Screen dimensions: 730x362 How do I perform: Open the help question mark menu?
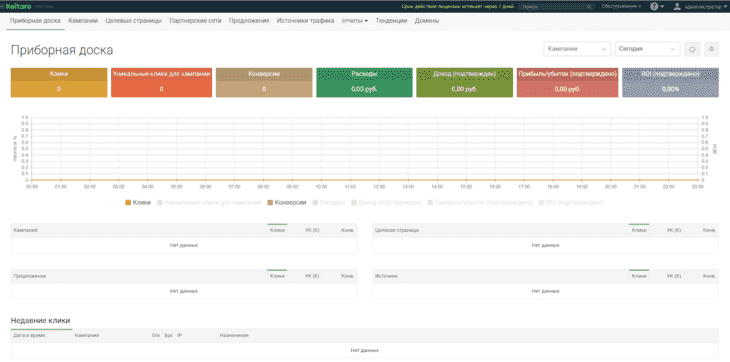(654, 7)
